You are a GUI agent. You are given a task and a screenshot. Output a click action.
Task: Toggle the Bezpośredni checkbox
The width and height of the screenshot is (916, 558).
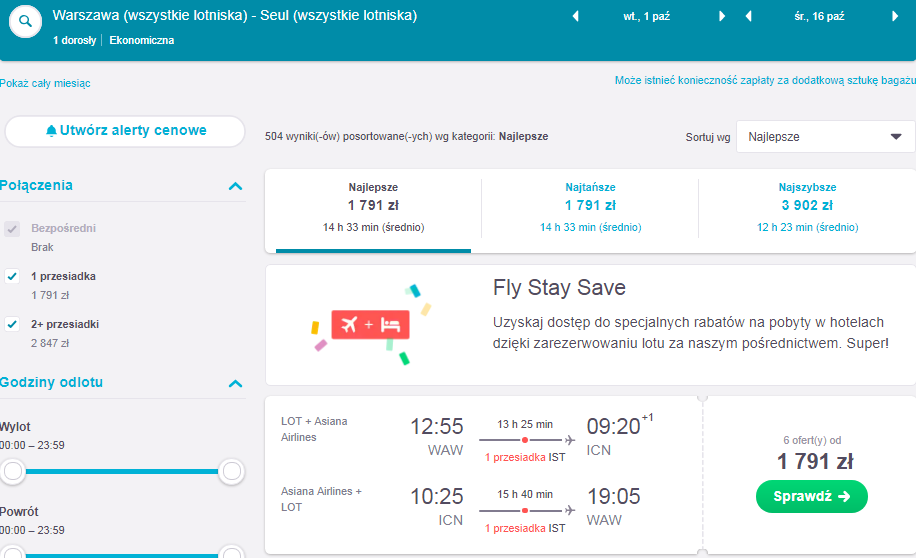click(x=12, y=228)
